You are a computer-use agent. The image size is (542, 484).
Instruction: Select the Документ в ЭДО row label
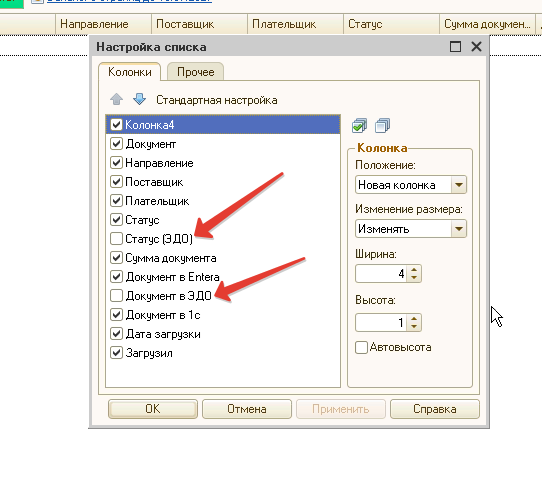169,296
